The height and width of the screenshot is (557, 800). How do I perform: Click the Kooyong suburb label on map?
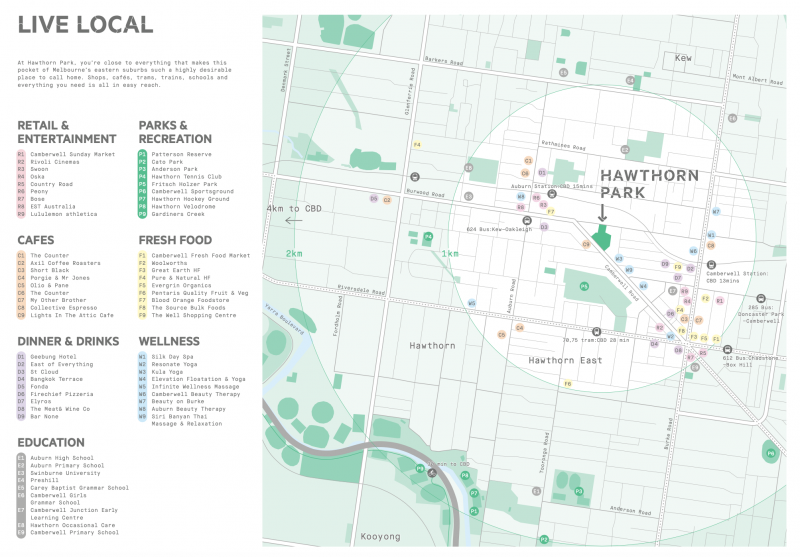point(380,537)
